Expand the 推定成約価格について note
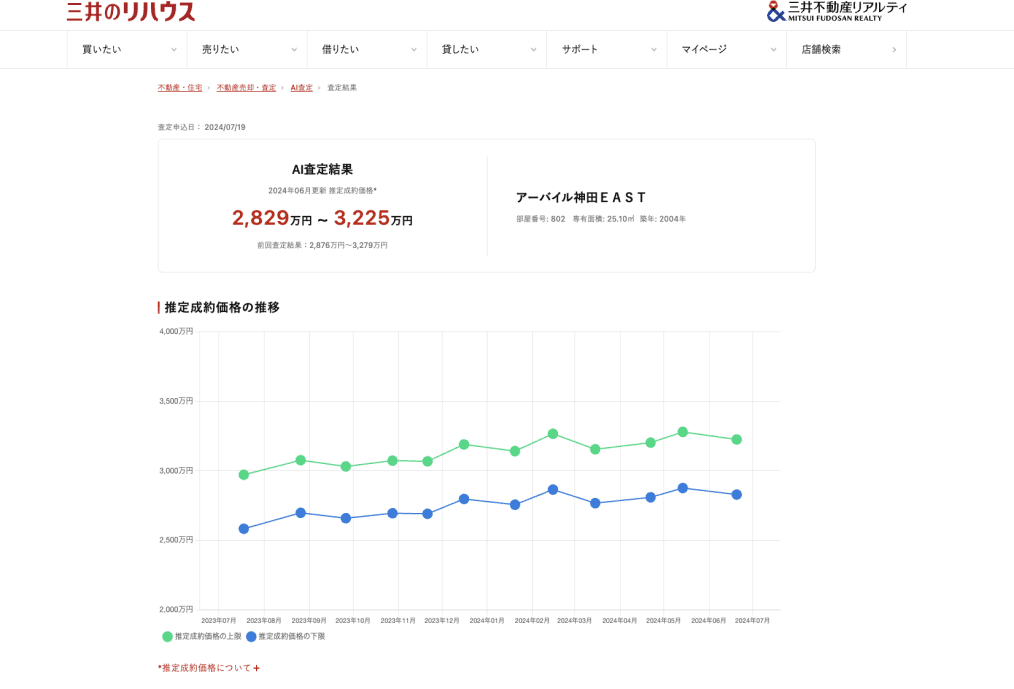 point(209,668)
